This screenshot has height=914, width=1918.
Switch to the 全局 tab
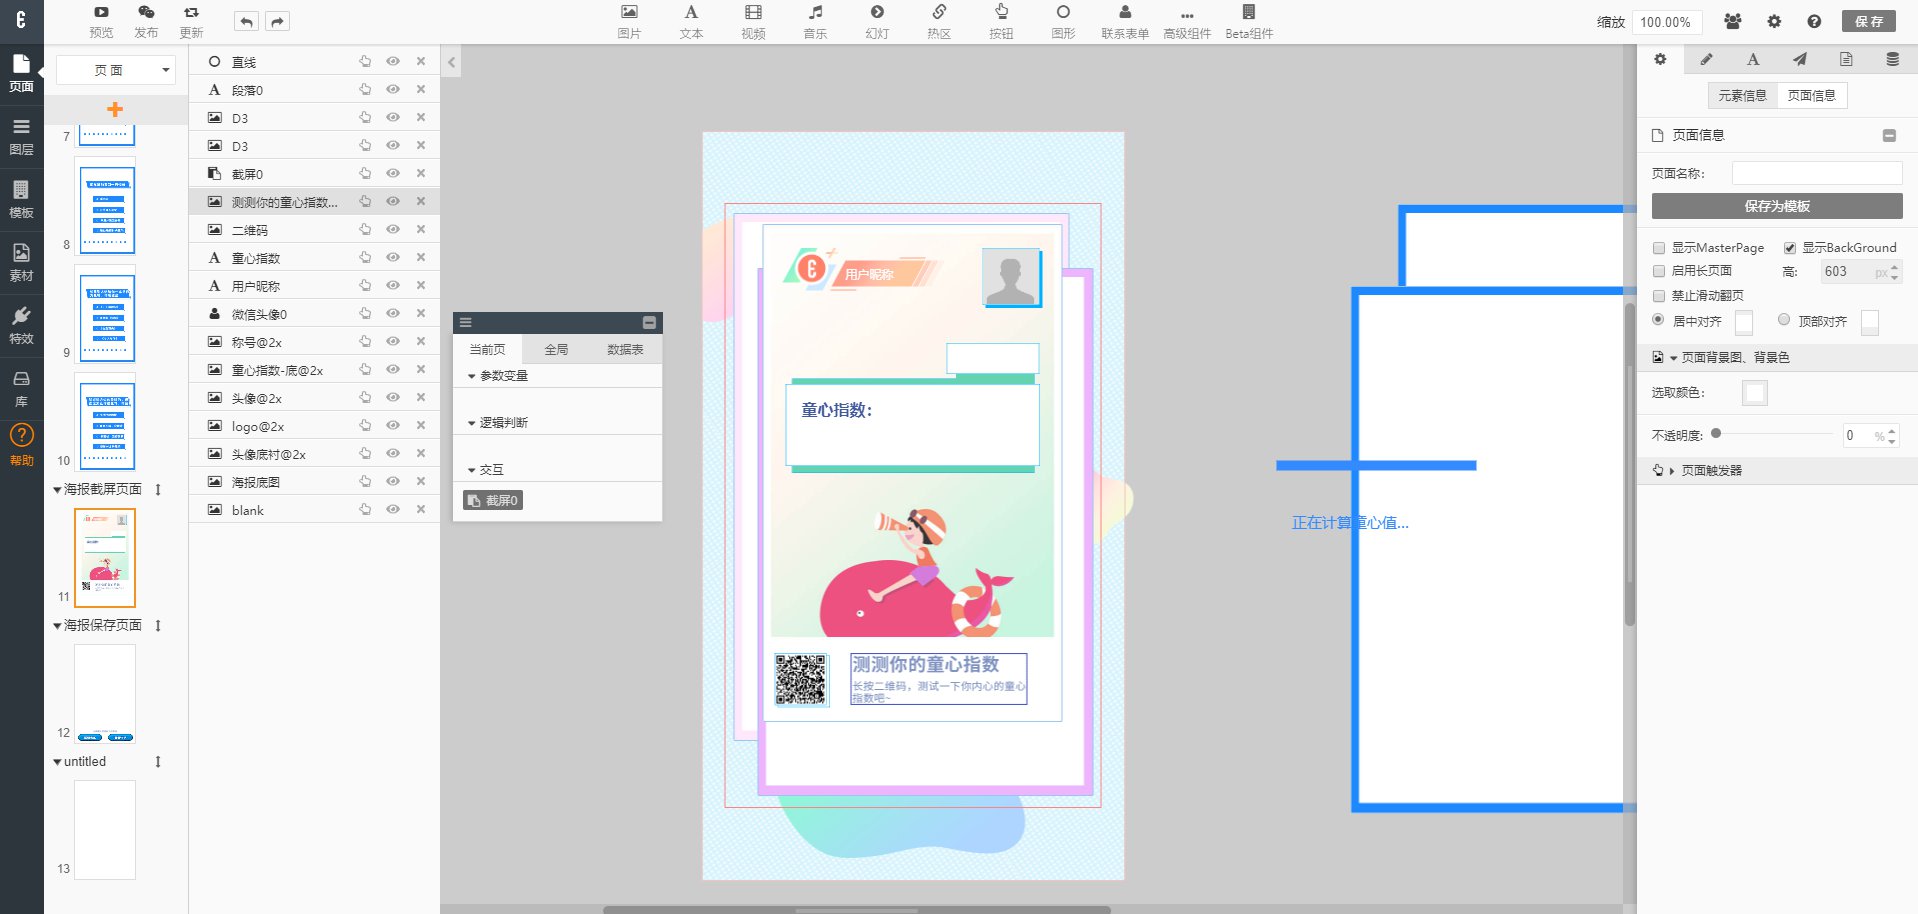[x=556, y=349]
